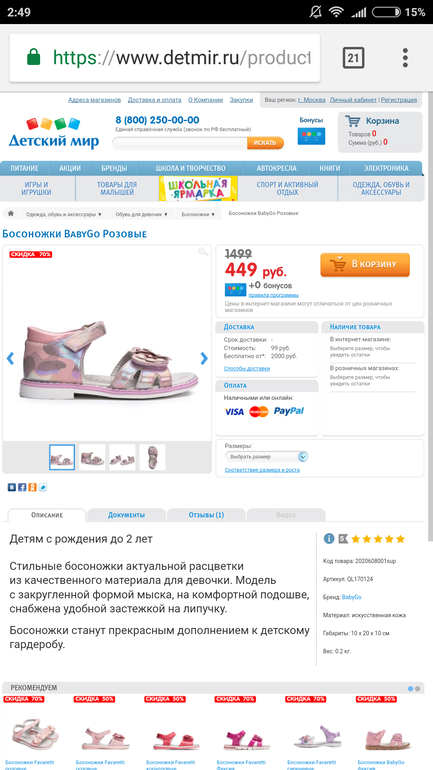Click the ИСКАТЬ search button

point(265,143)
